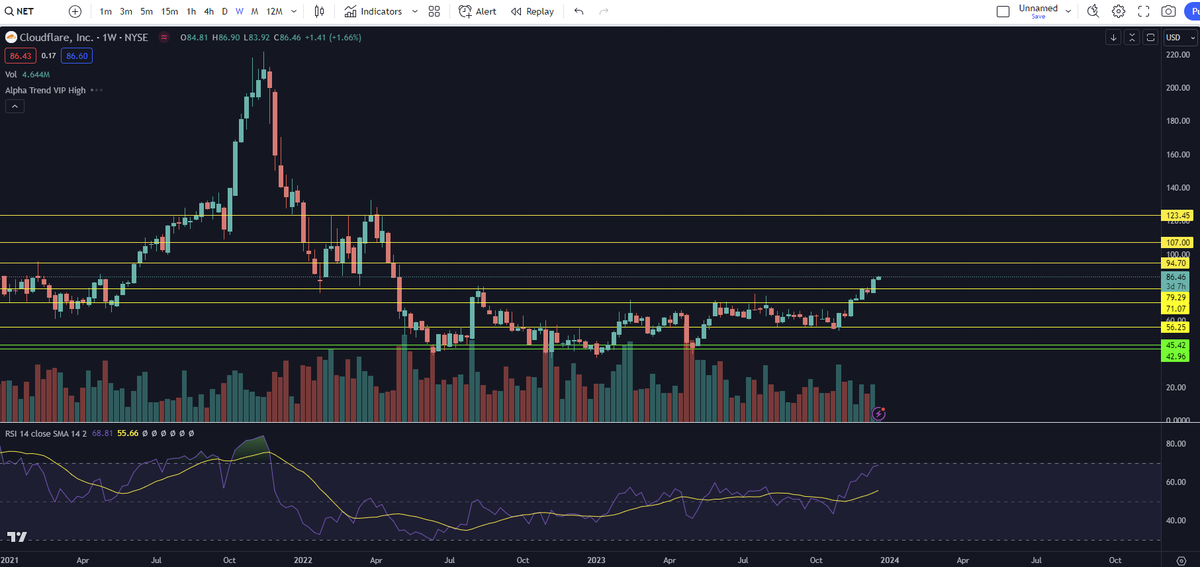Select the 1h interval
This screenshot has width=1200, height=567.
pyautogui.click(x=191, y=11)
